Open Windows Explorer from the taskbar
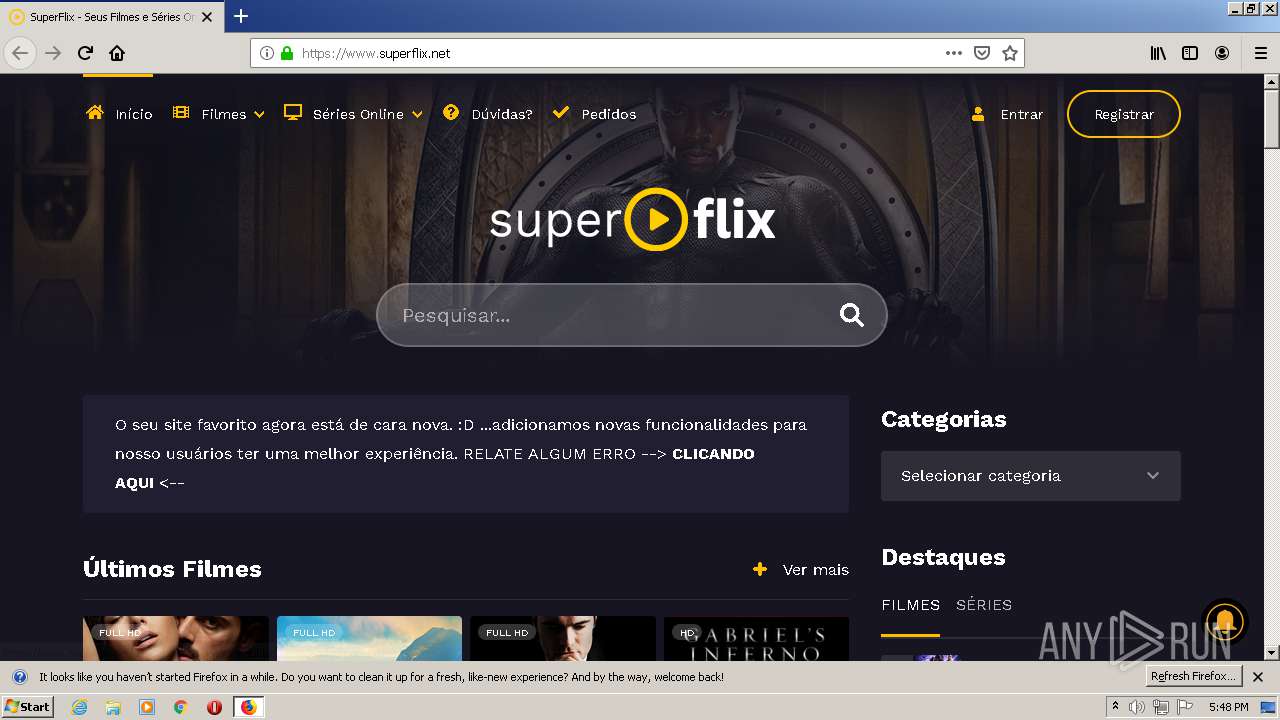The height and width of the screenshot is (720, 1280). pos(113,707)
